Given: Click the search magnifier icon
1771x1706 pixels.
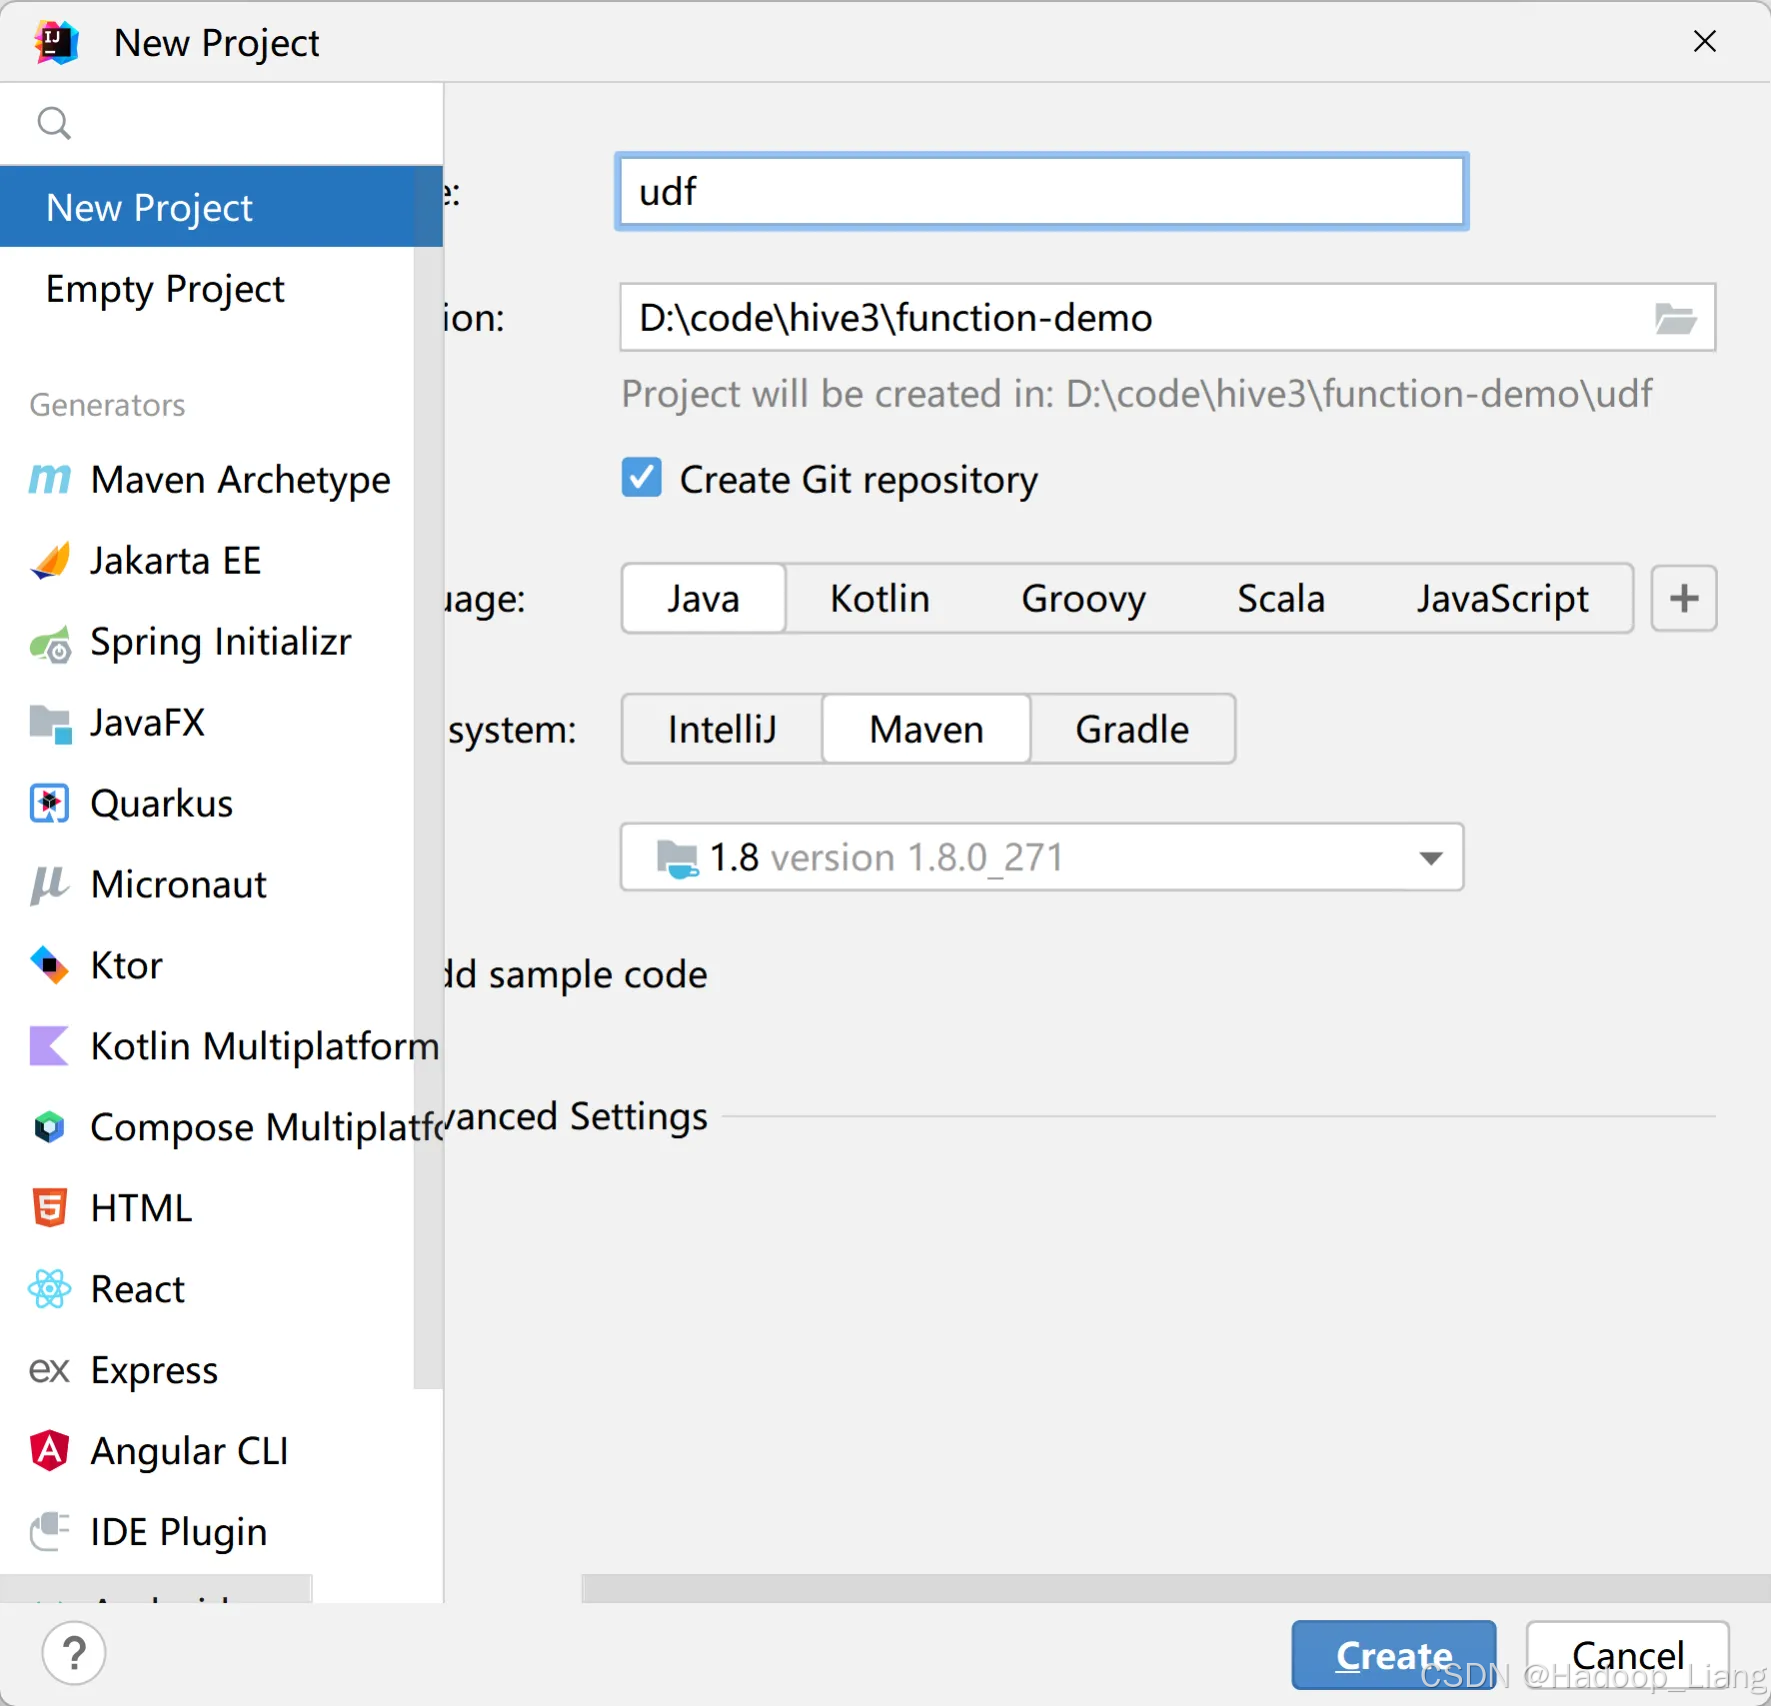Looking at the screenshot, I should 53,124.
